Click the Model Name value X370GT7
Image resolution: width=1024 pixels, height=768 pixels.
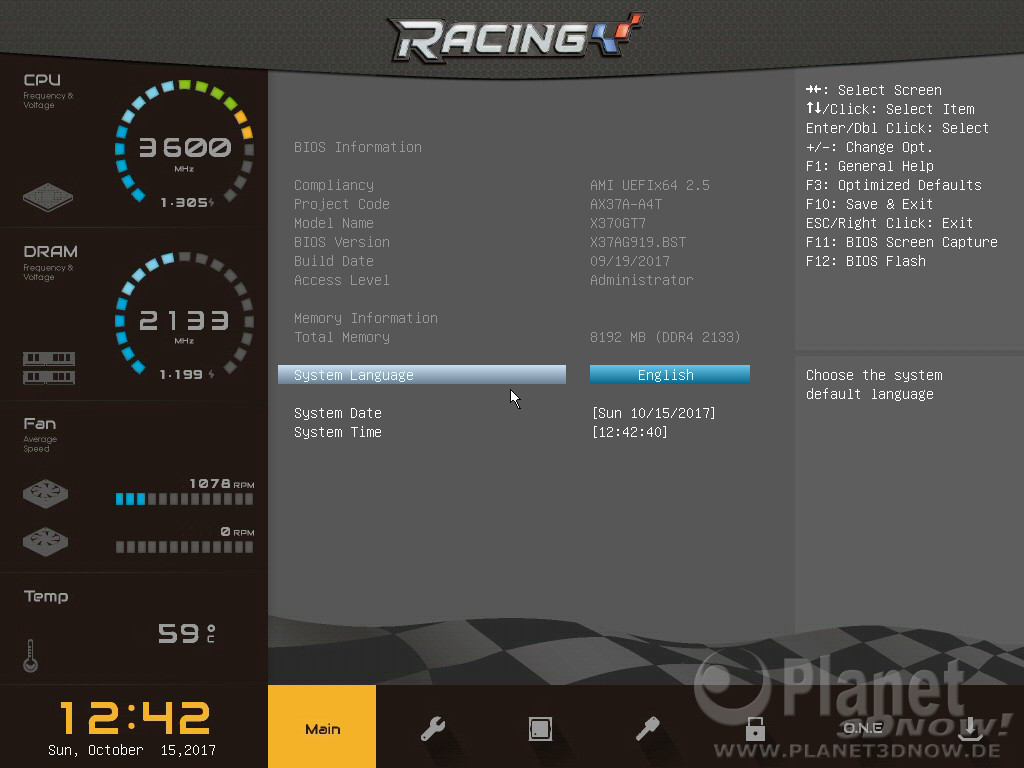pos(618,223)
